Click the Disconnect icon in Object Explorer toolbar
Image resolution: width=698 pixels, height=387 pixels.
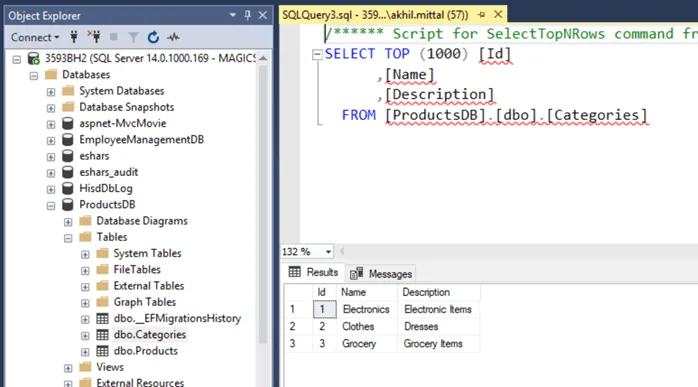coord(94,37)
